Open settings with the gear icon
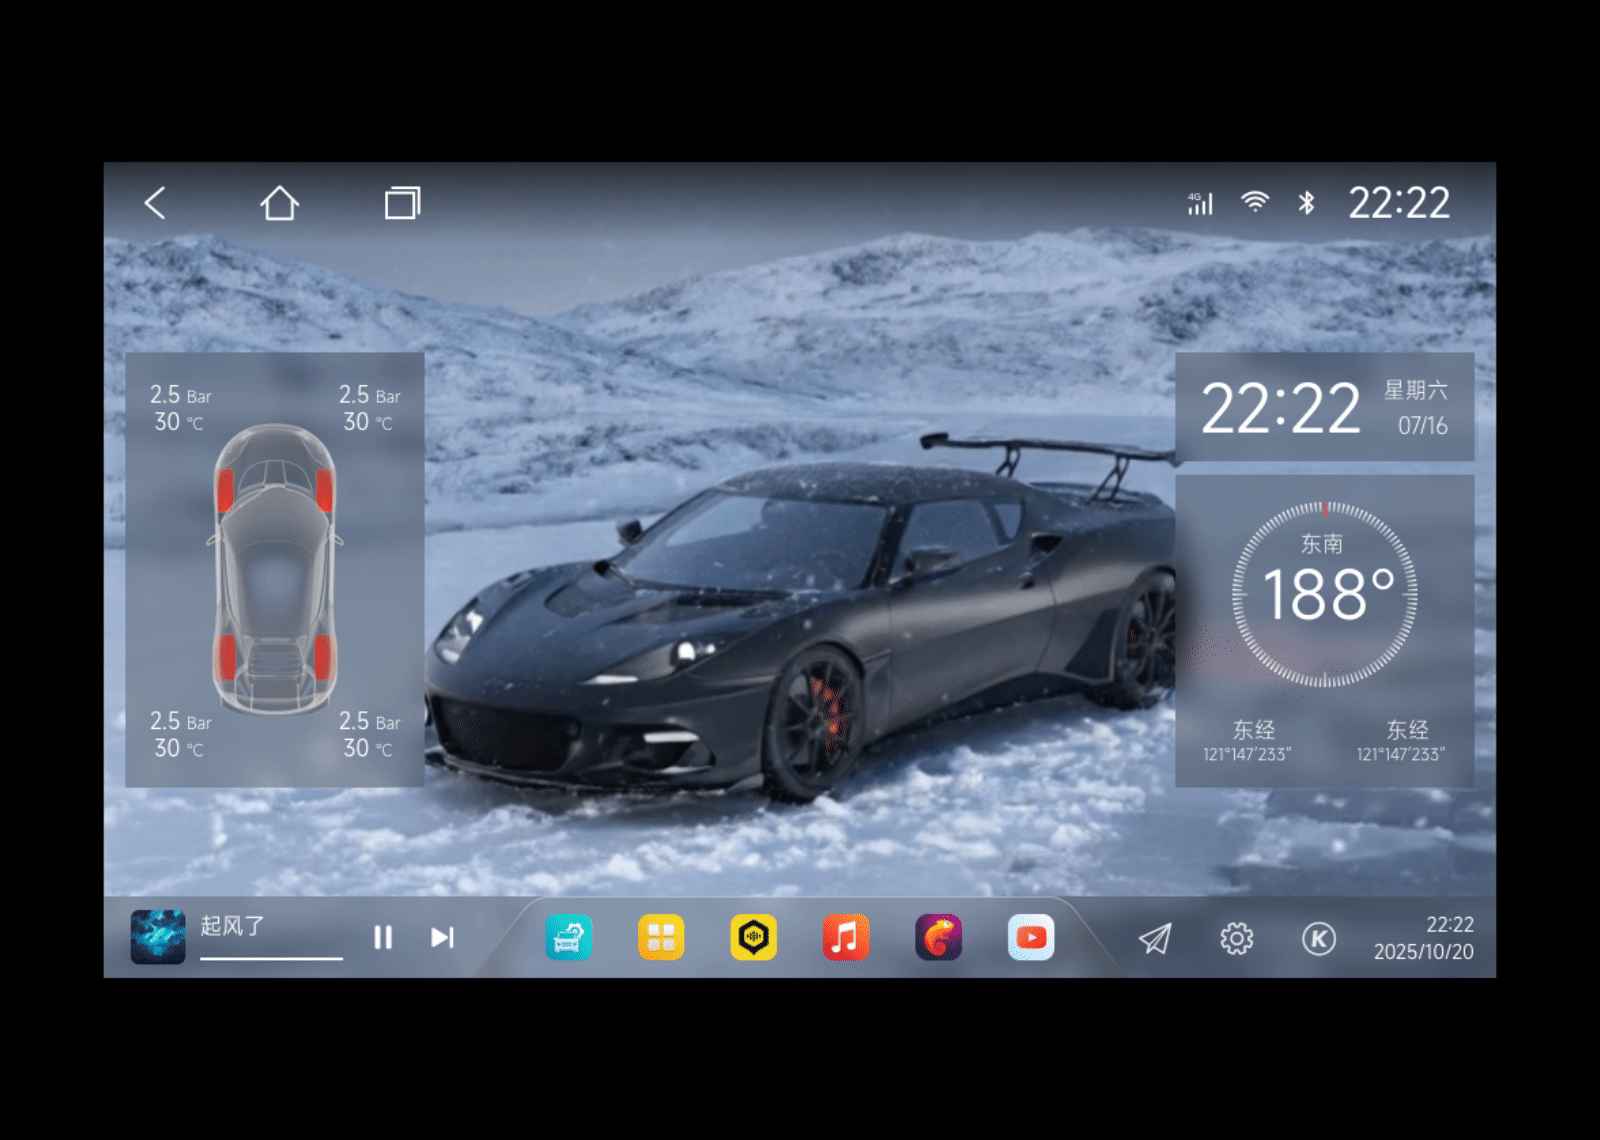Image resolution: width=1600 pixels, height=1140 pixels. point(1237,938)
